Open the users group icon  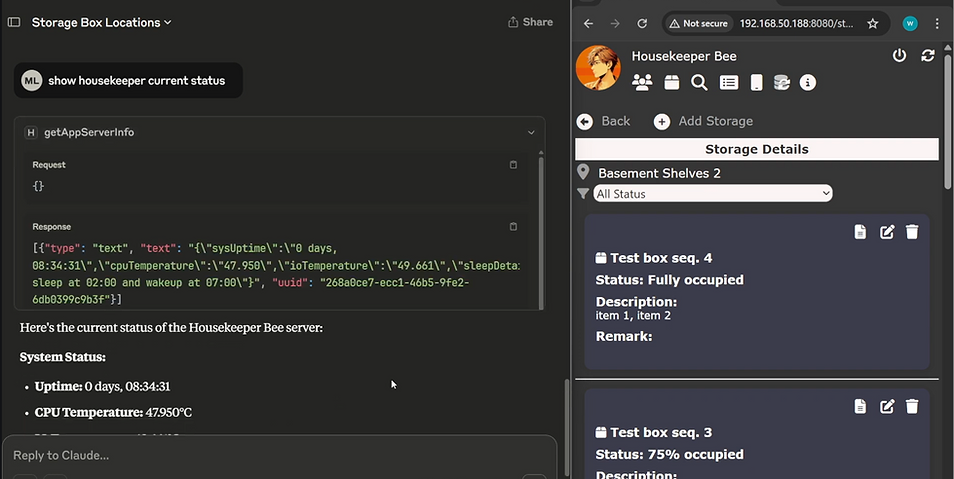coord(642,83)
